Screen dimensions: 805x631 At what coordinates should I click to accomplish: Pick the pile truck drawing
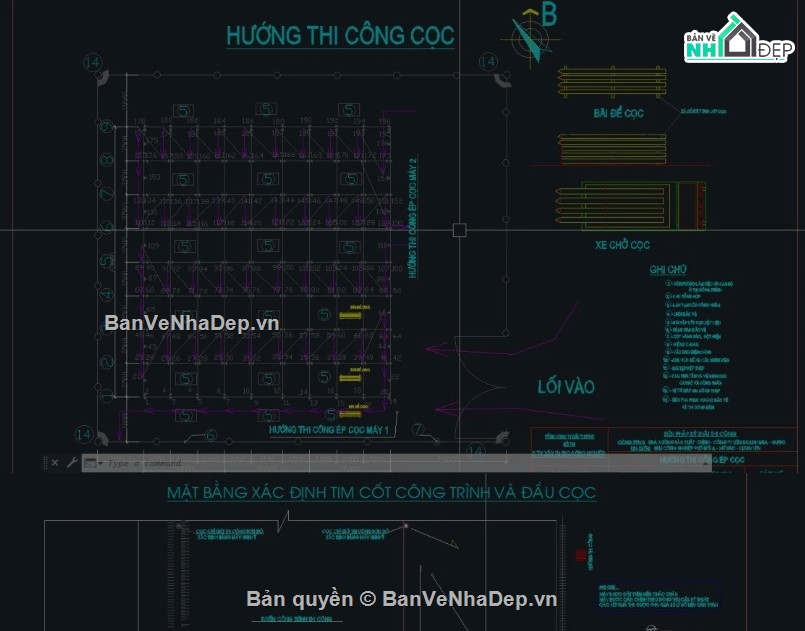630,205
